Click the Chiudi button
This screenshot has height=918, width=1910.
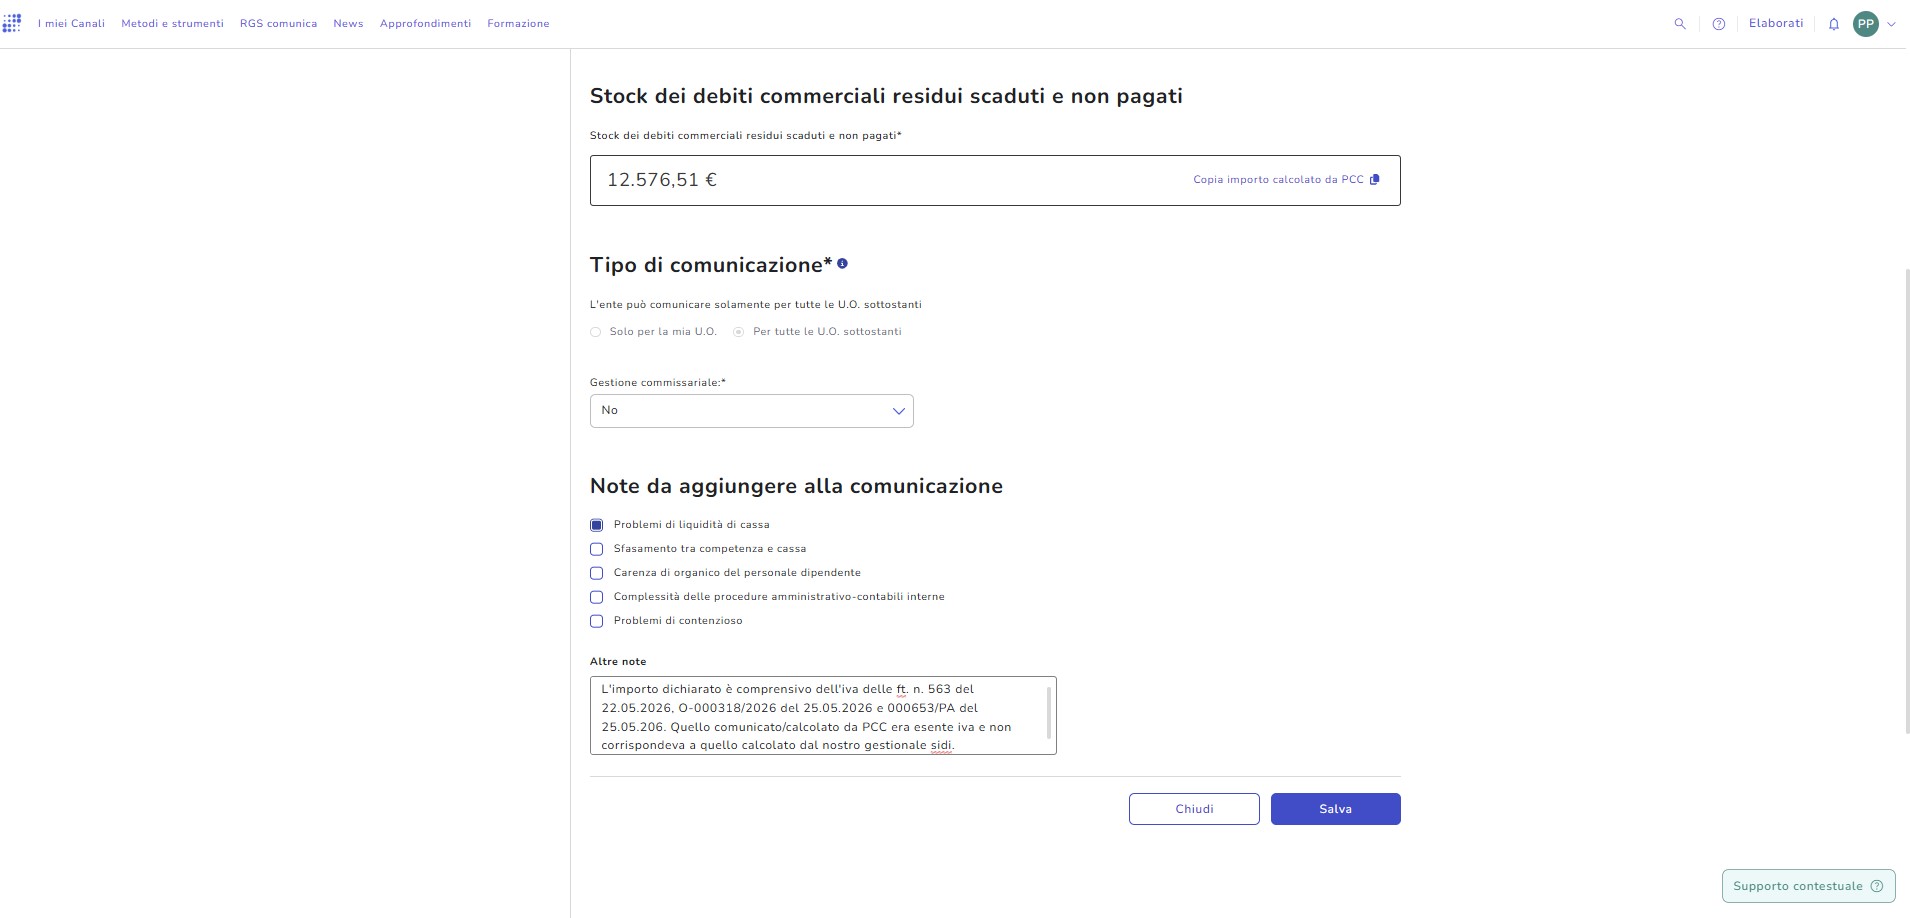point(1194,809)
